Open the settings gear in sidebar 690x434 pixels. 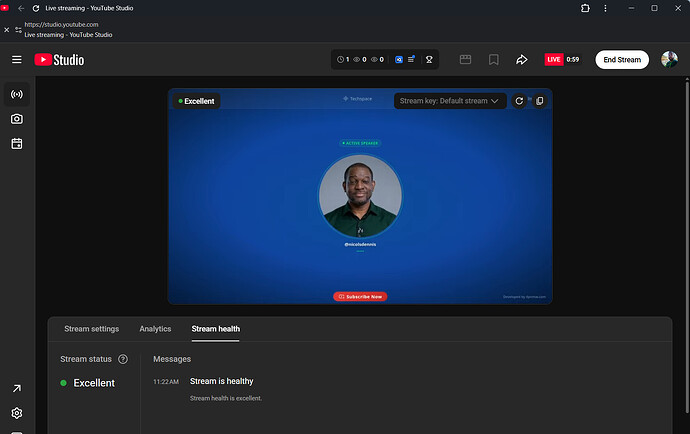[x=17, y=413]
